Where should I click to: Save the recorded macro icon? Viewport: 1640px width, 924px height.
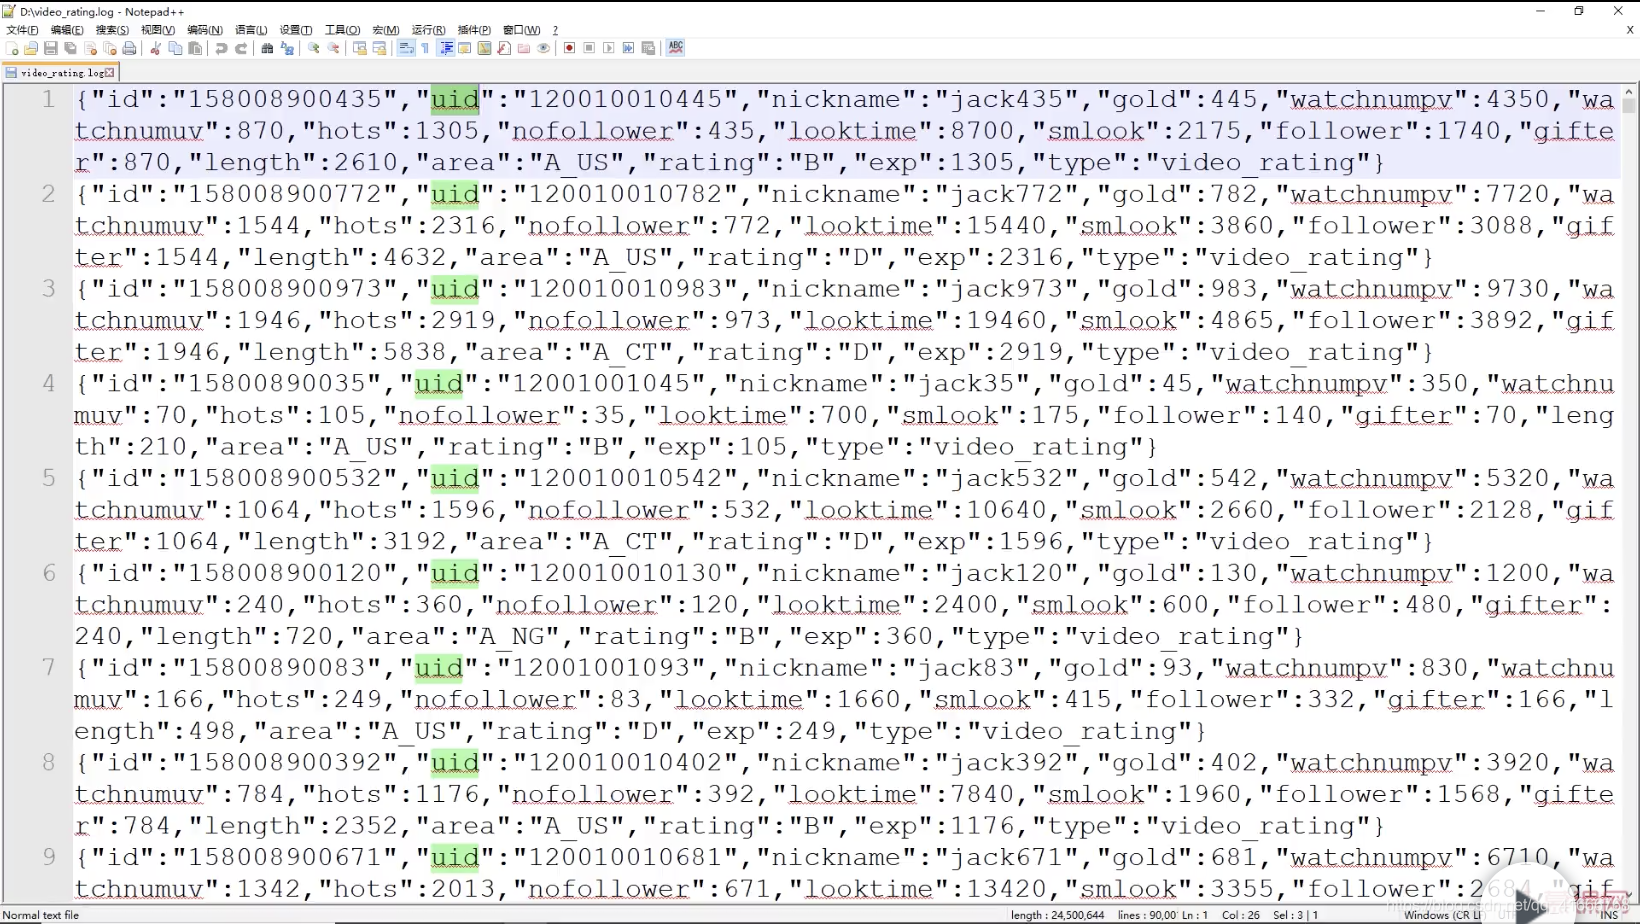(x=648, y=48)
